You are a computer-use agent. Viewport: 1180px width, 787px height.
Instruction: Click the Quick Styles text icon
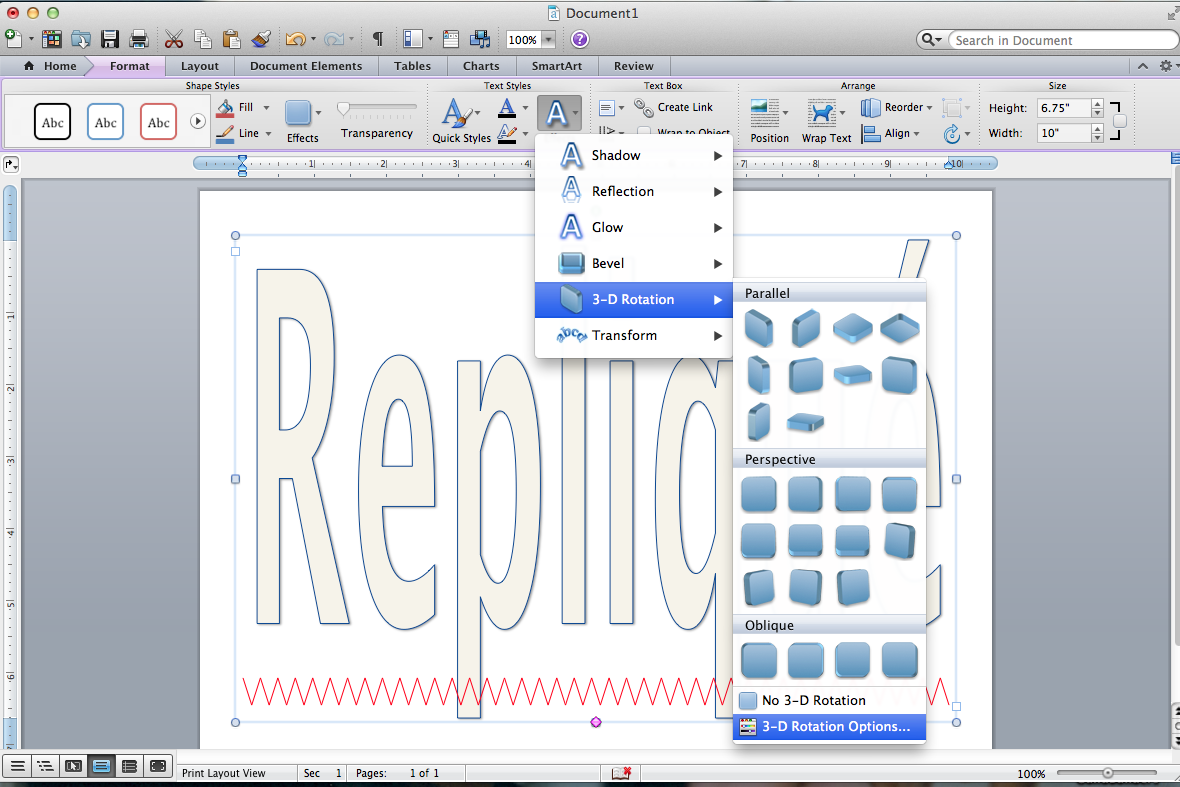click(x=461, y=120)
